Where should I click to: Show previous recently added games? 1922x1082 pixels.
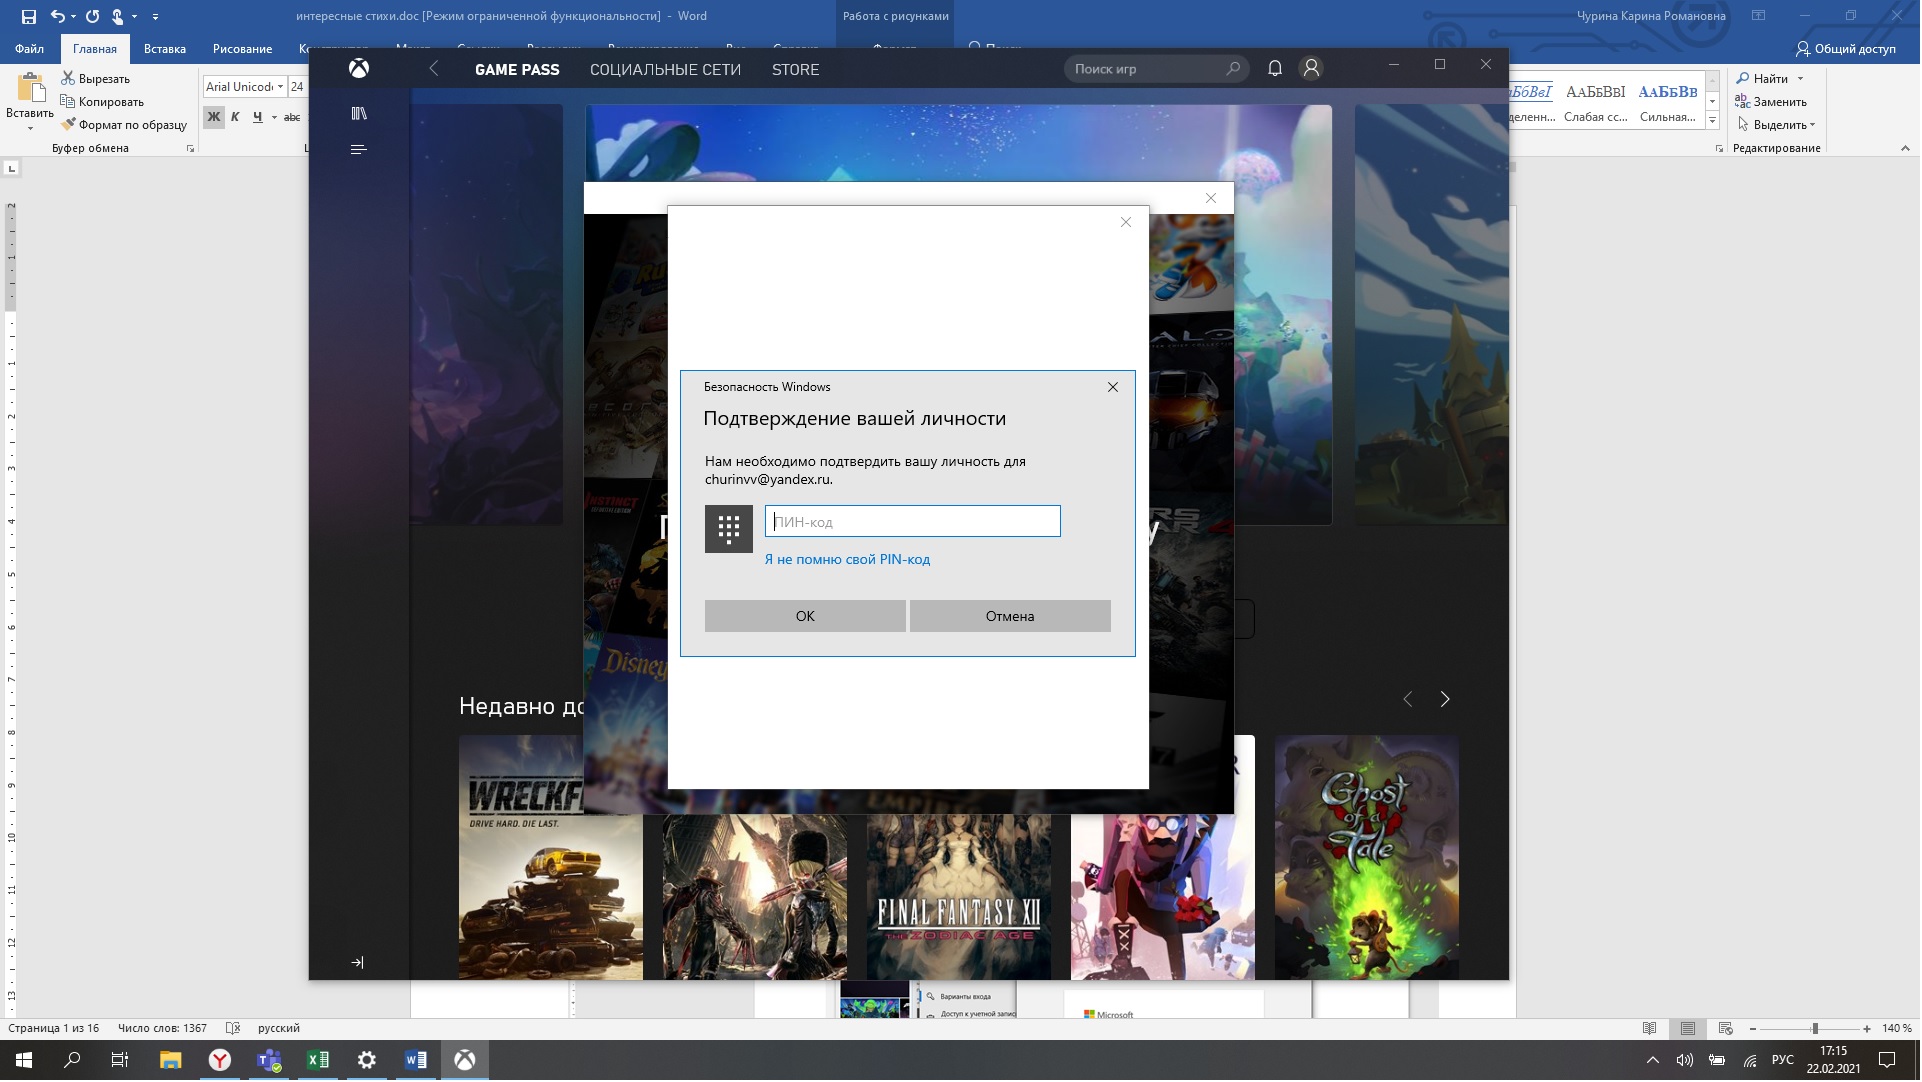1409,700
